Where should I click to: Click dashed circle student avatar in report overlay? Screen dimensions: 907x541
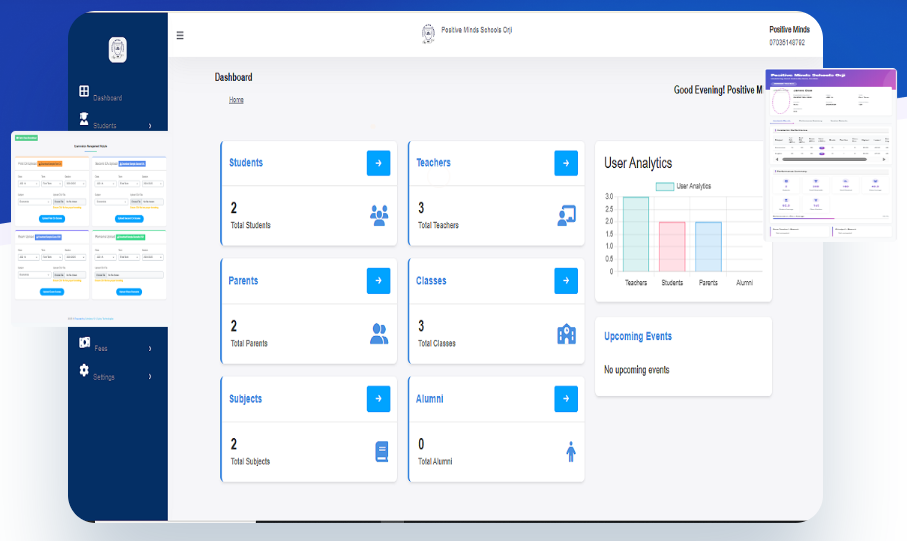[780, 101]
